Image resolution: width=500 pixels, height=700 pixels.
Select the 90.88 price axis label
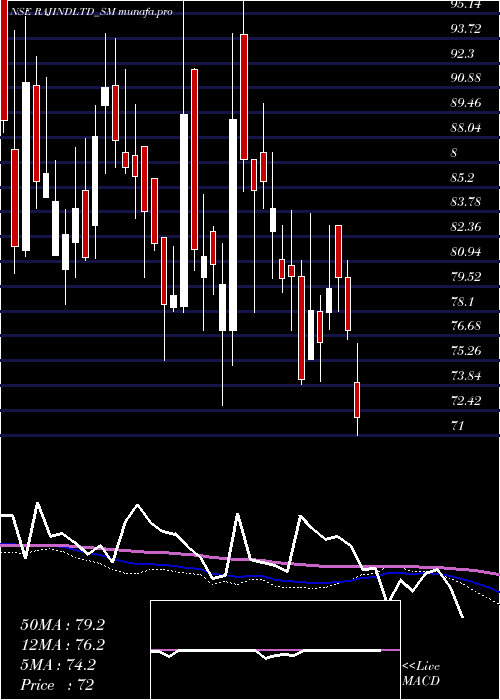[x=466, y=79]
